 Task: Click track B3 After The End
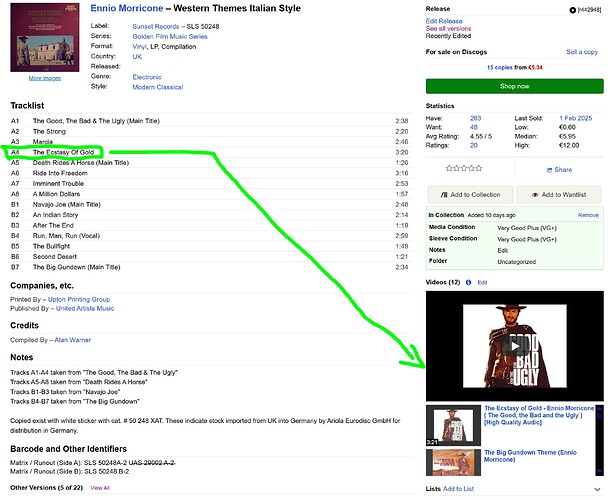click(53, 226)
